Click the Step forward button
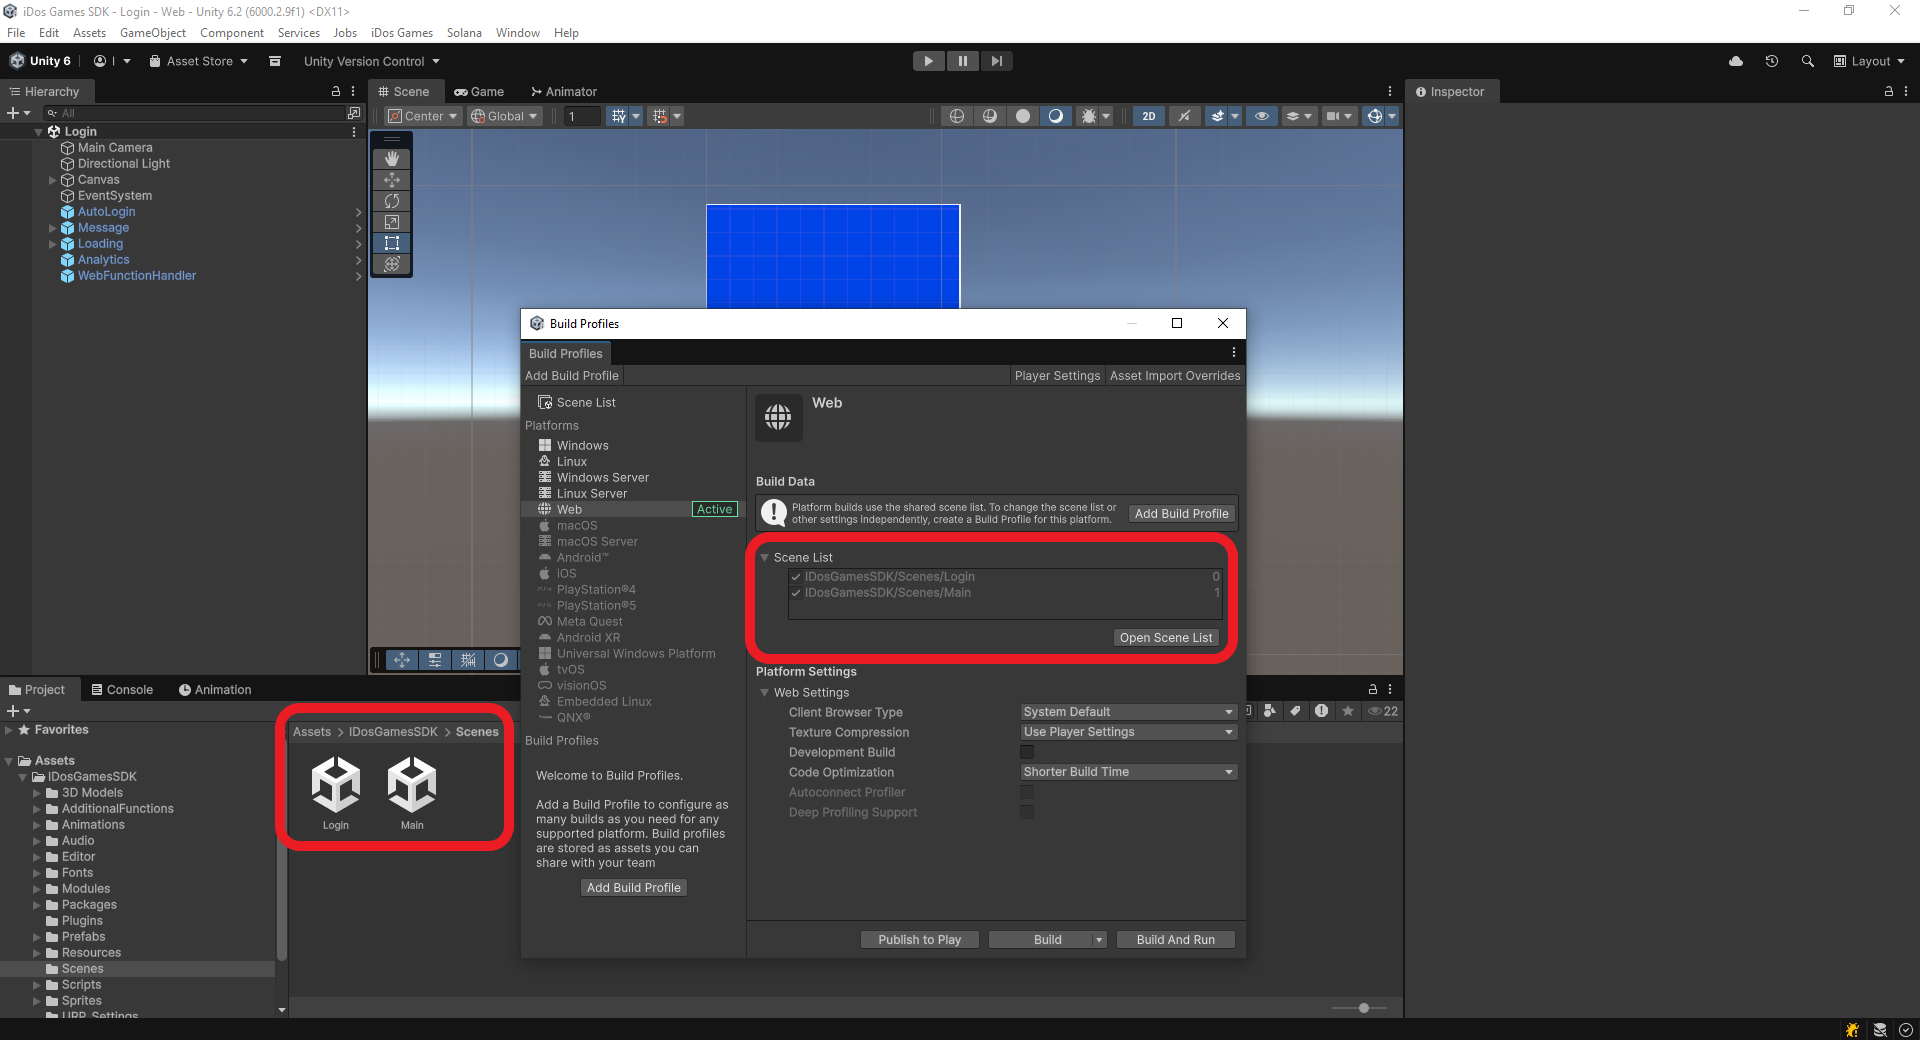The width and height of the screenshot is (1920, 1040). [x=996, y=61]
